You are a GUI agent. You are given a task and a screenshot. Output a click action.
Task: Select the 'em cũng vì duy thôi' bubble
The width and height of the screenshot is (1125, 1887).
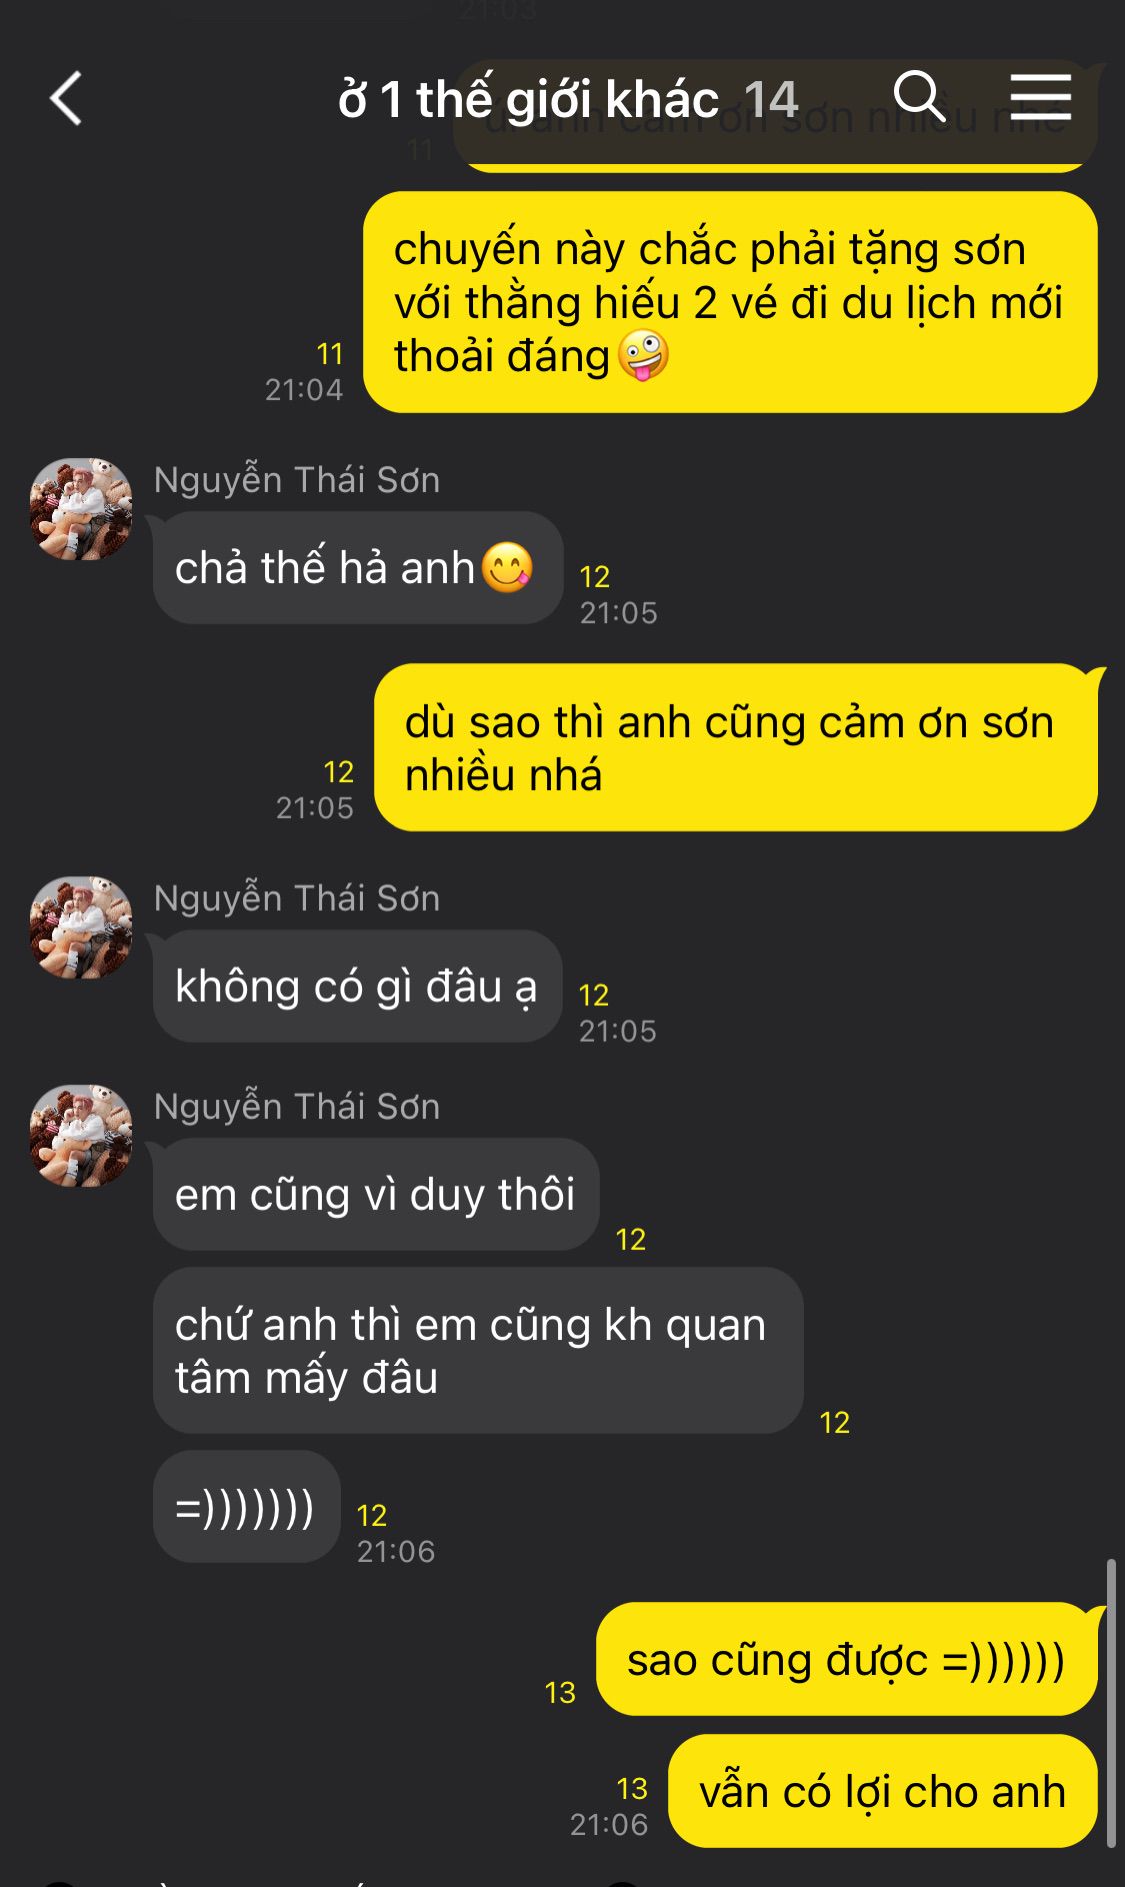coord(376,1194)
